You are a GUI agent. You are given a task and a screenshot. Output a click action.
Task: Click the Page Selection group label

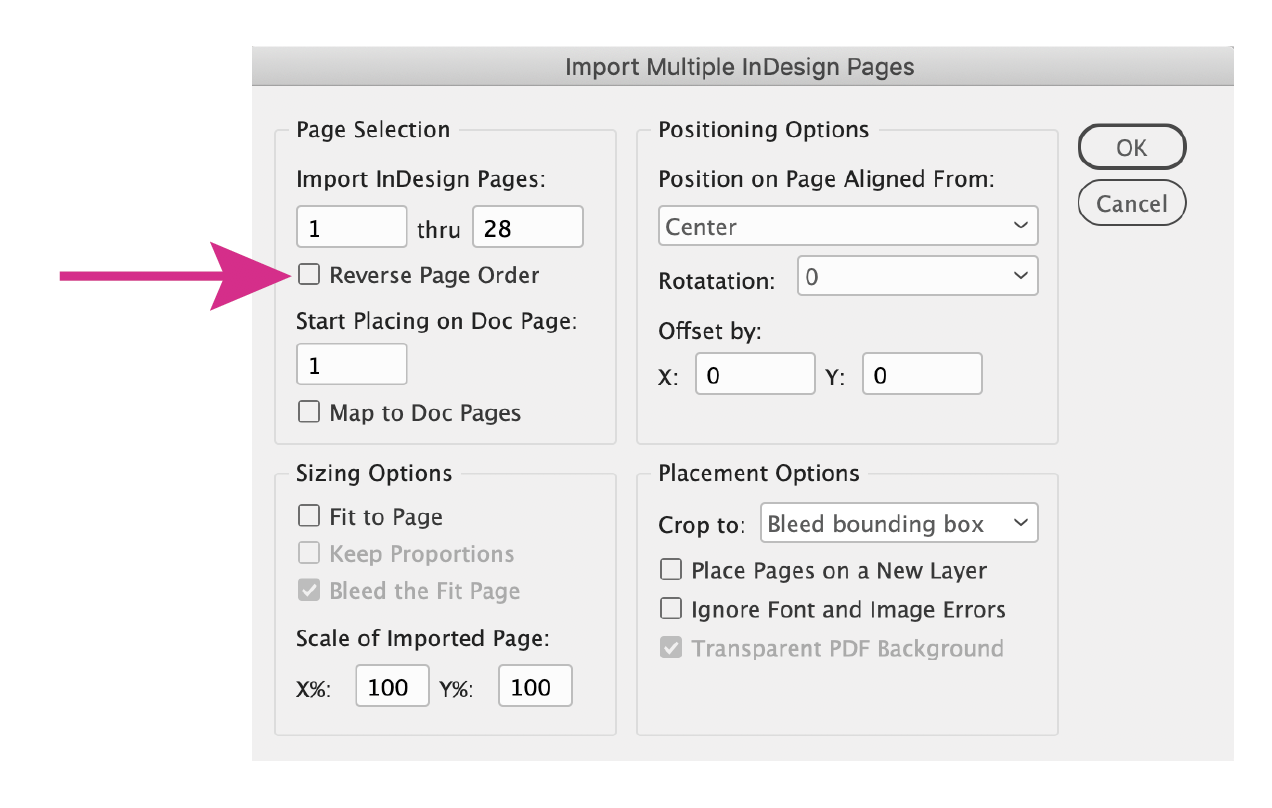pyautogui.click(x=373, y=129)
